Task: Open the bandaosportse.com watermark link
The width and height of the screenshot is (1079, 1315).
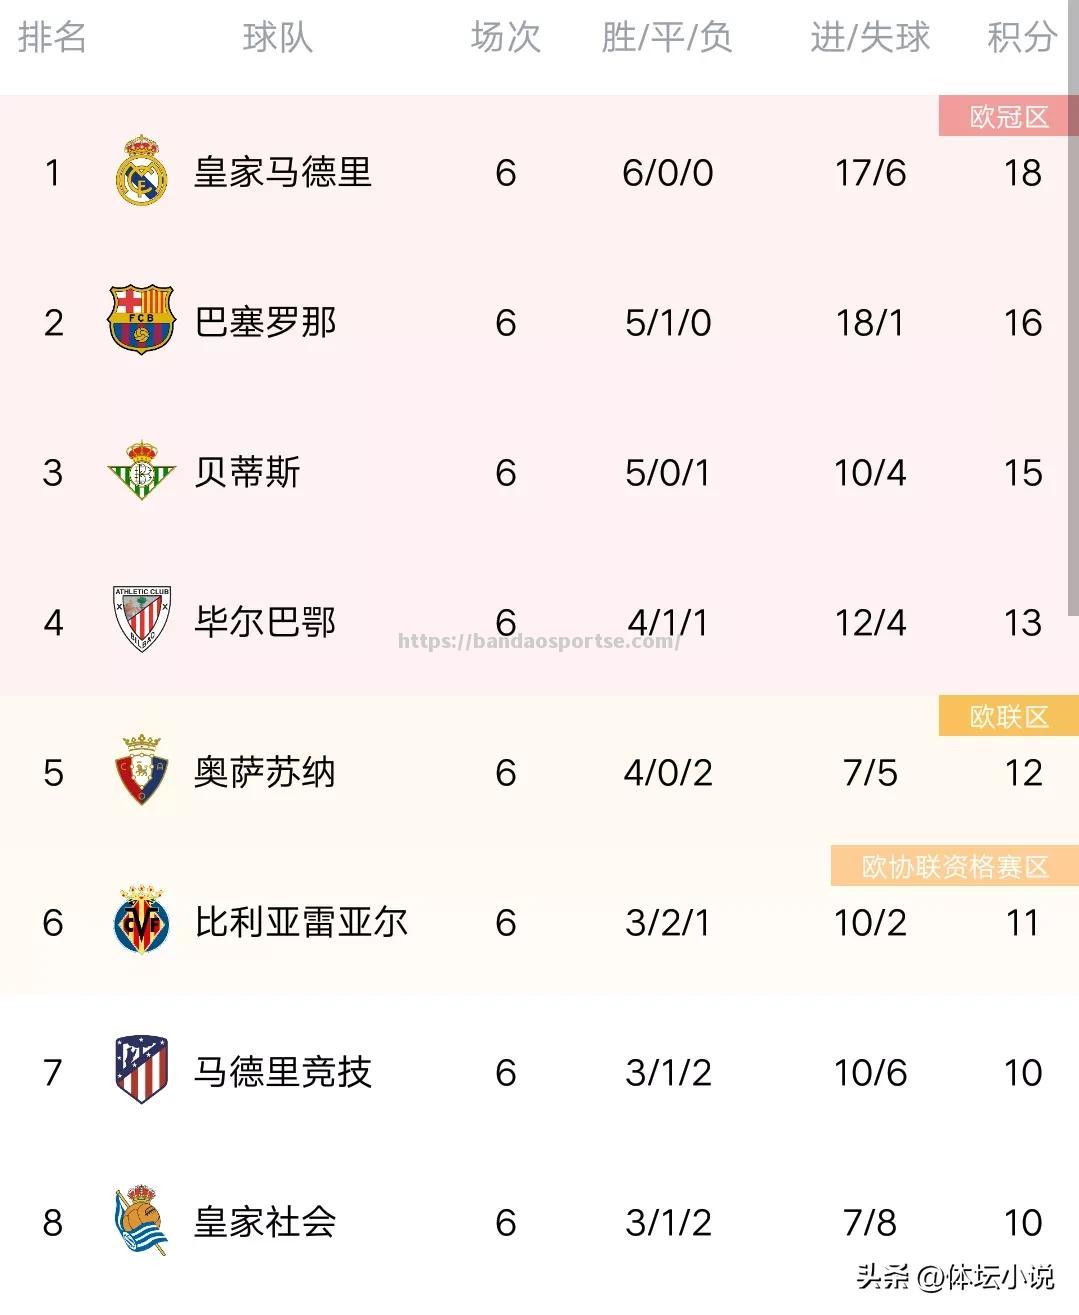Action: (x=539, y=641)
